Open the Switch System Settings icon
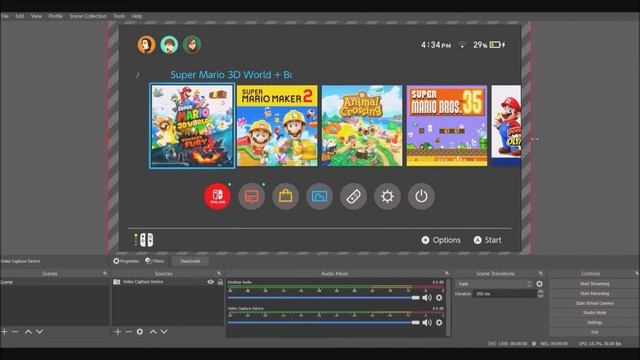 387,196
